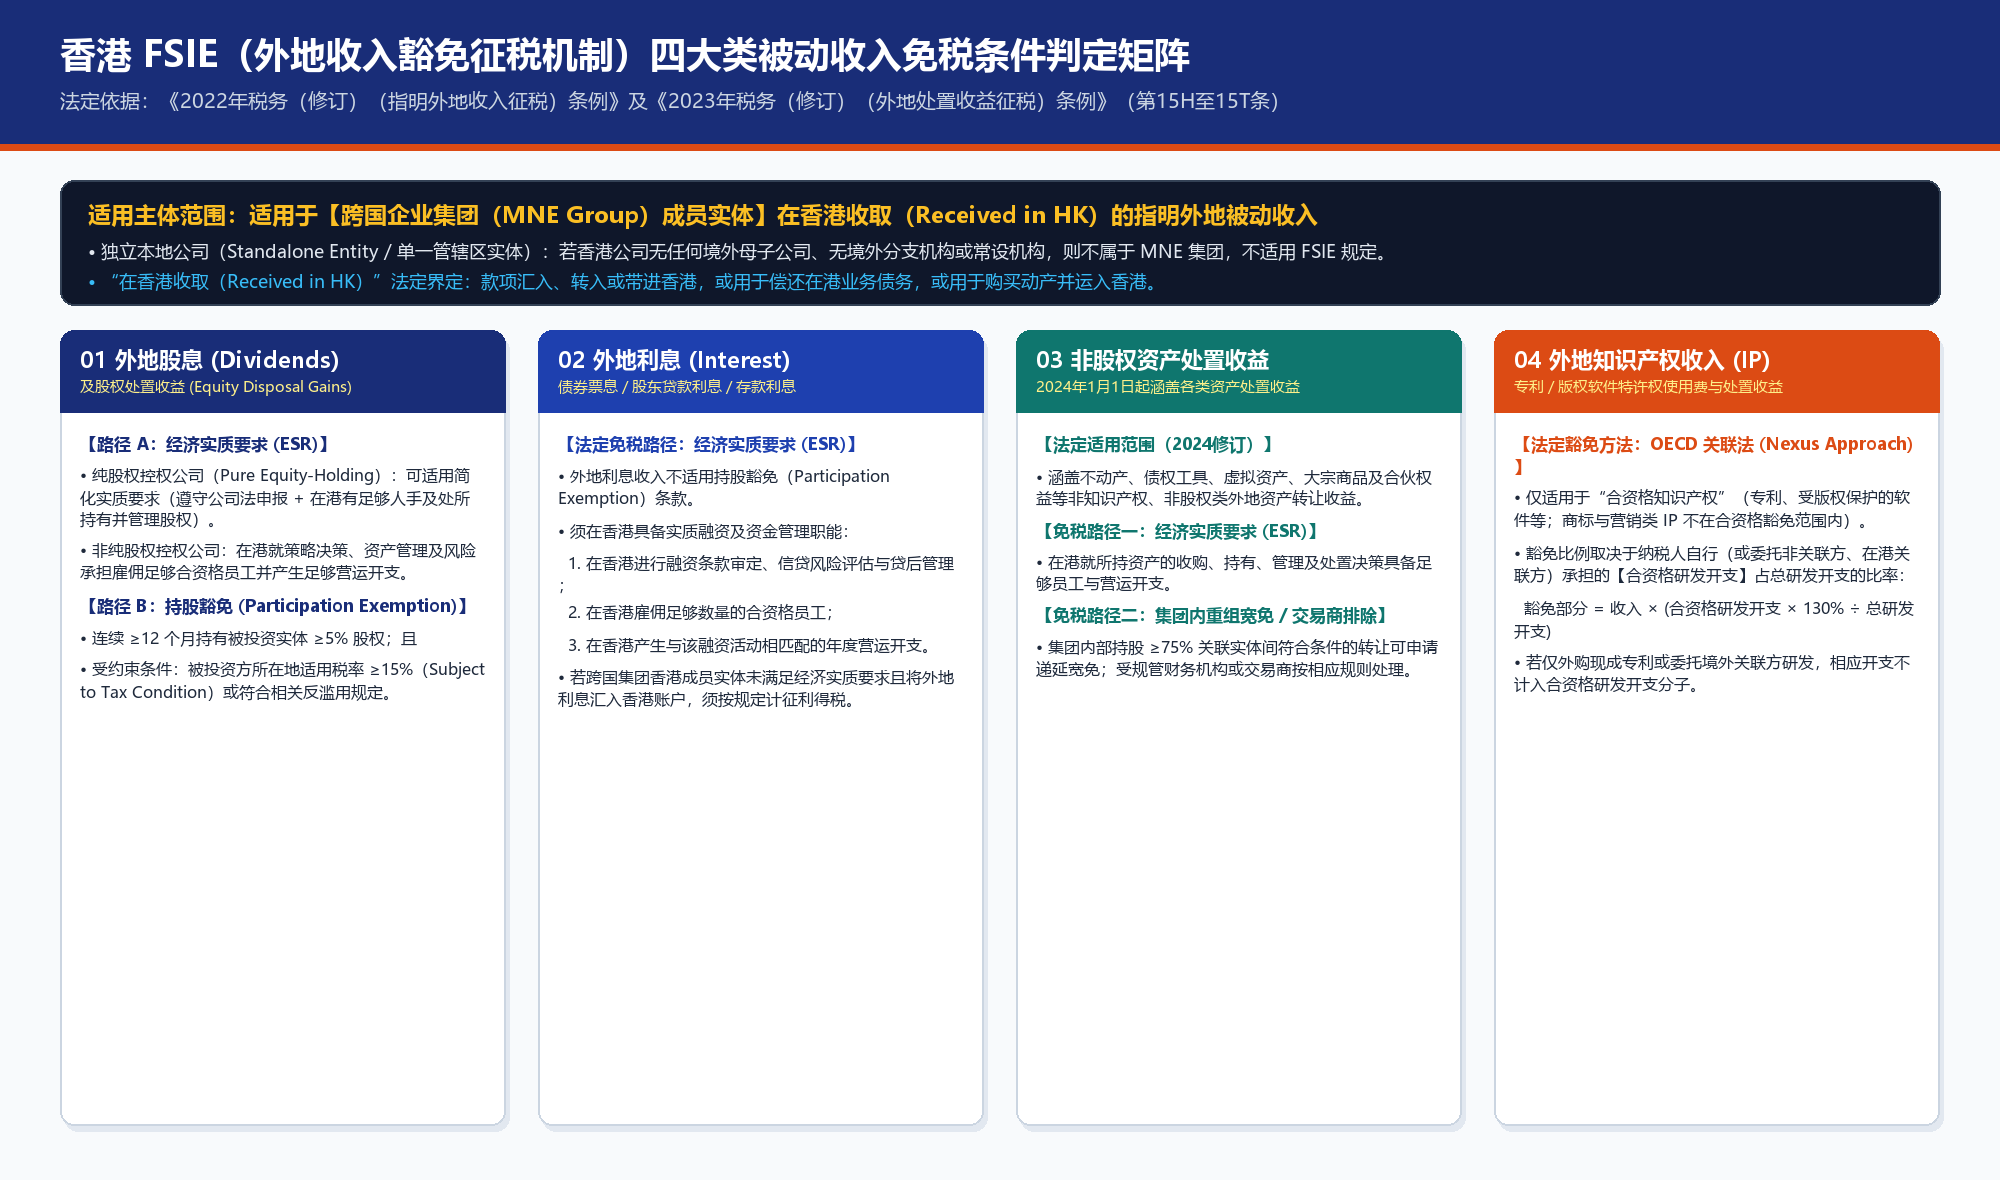This screenshot has height=1180, width=2000.
Task: Click bullet '仅适用于"合资格知识产权"'
Action: (x=1713, y=509)
